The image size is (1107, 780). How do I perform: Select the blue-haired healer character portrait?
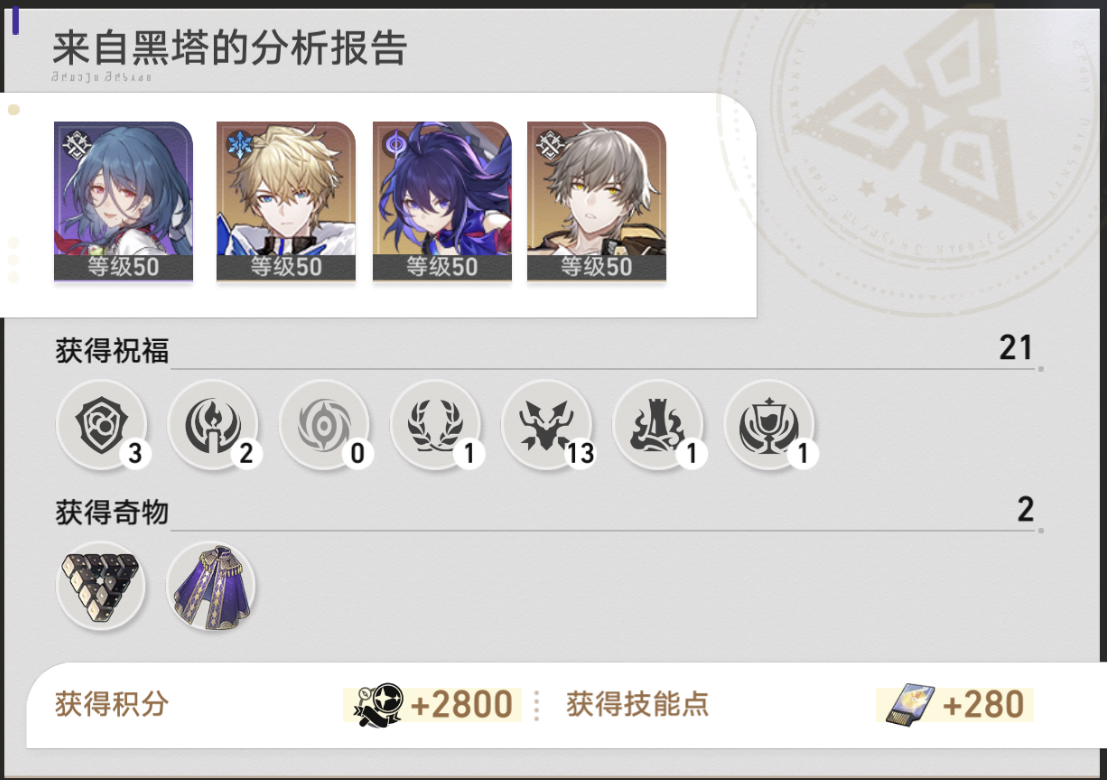[124, 202]
